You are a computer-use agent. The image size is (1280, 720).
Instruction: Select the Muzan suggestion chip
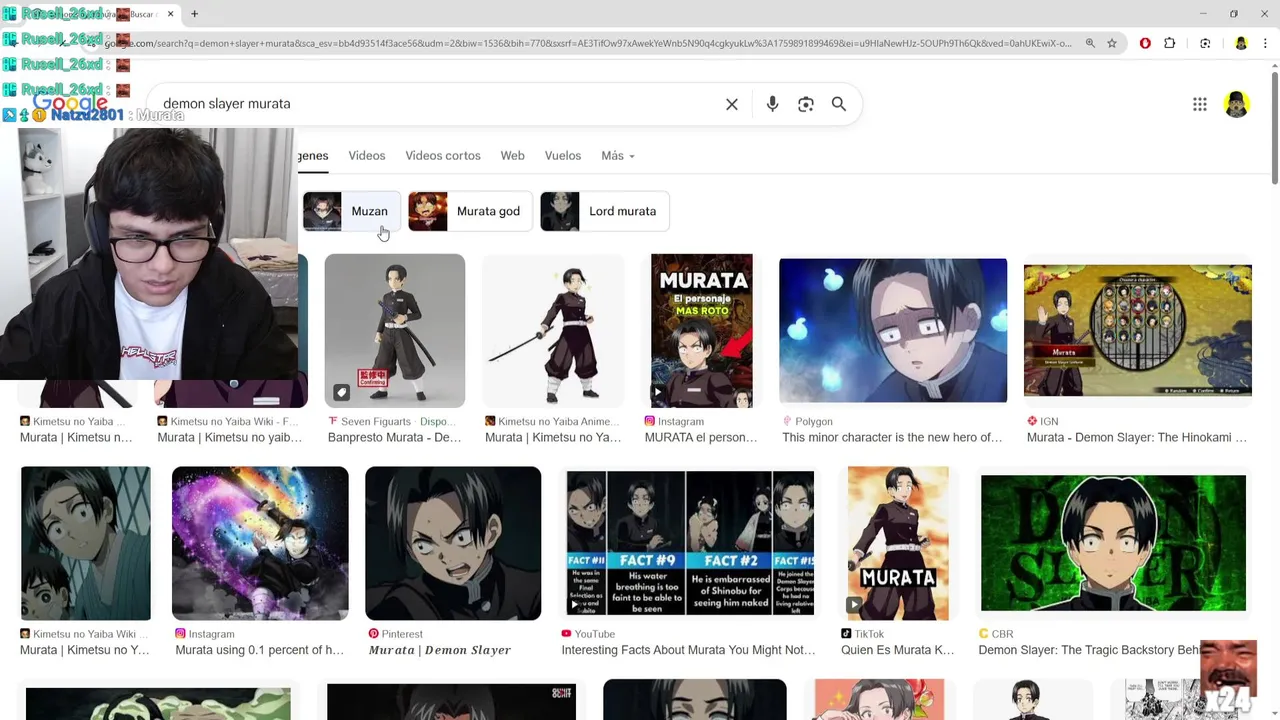[x=352, y=211]
